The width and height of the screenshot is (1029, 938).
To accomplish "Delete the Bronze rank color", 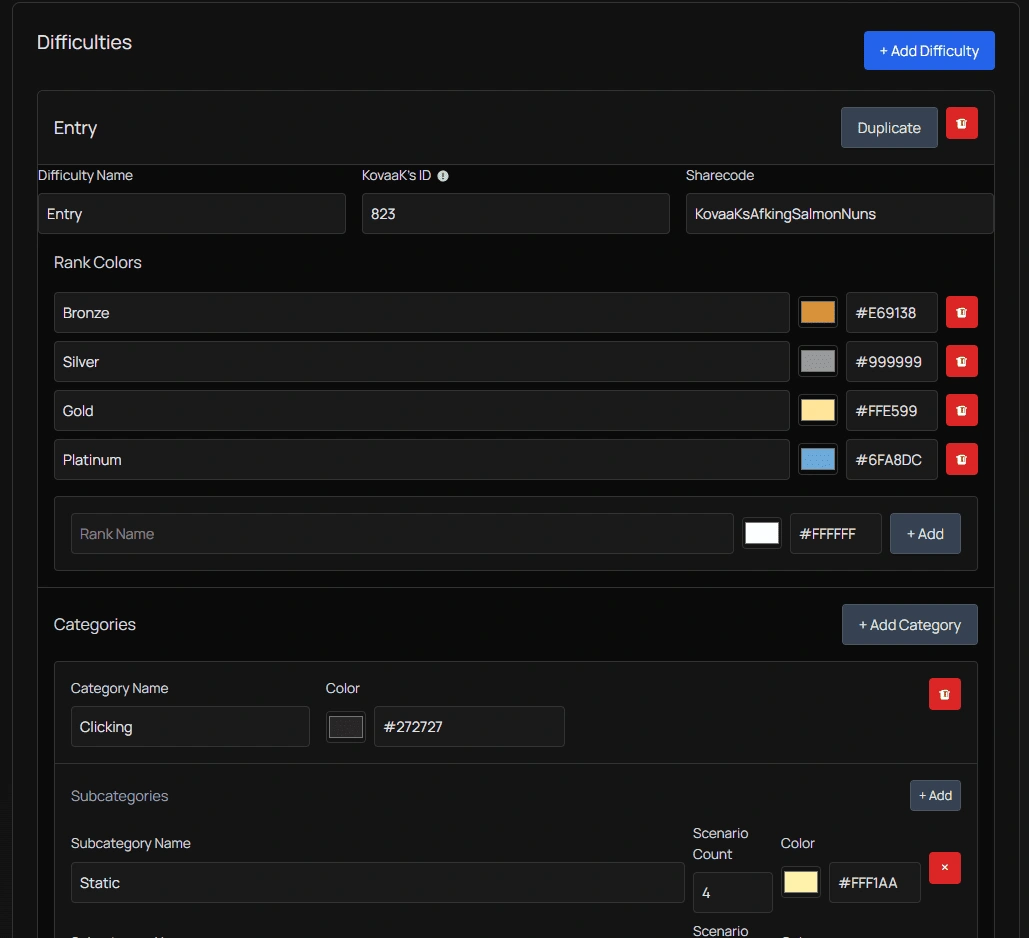I will [x=960, y=312].
